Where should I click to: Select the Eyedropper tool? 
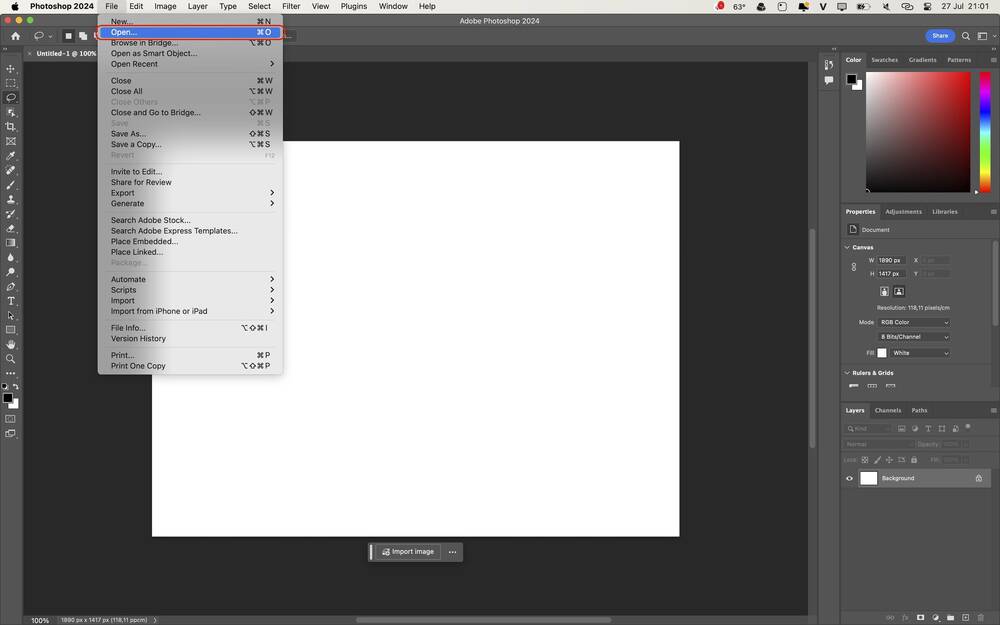[x=11, y=156]
